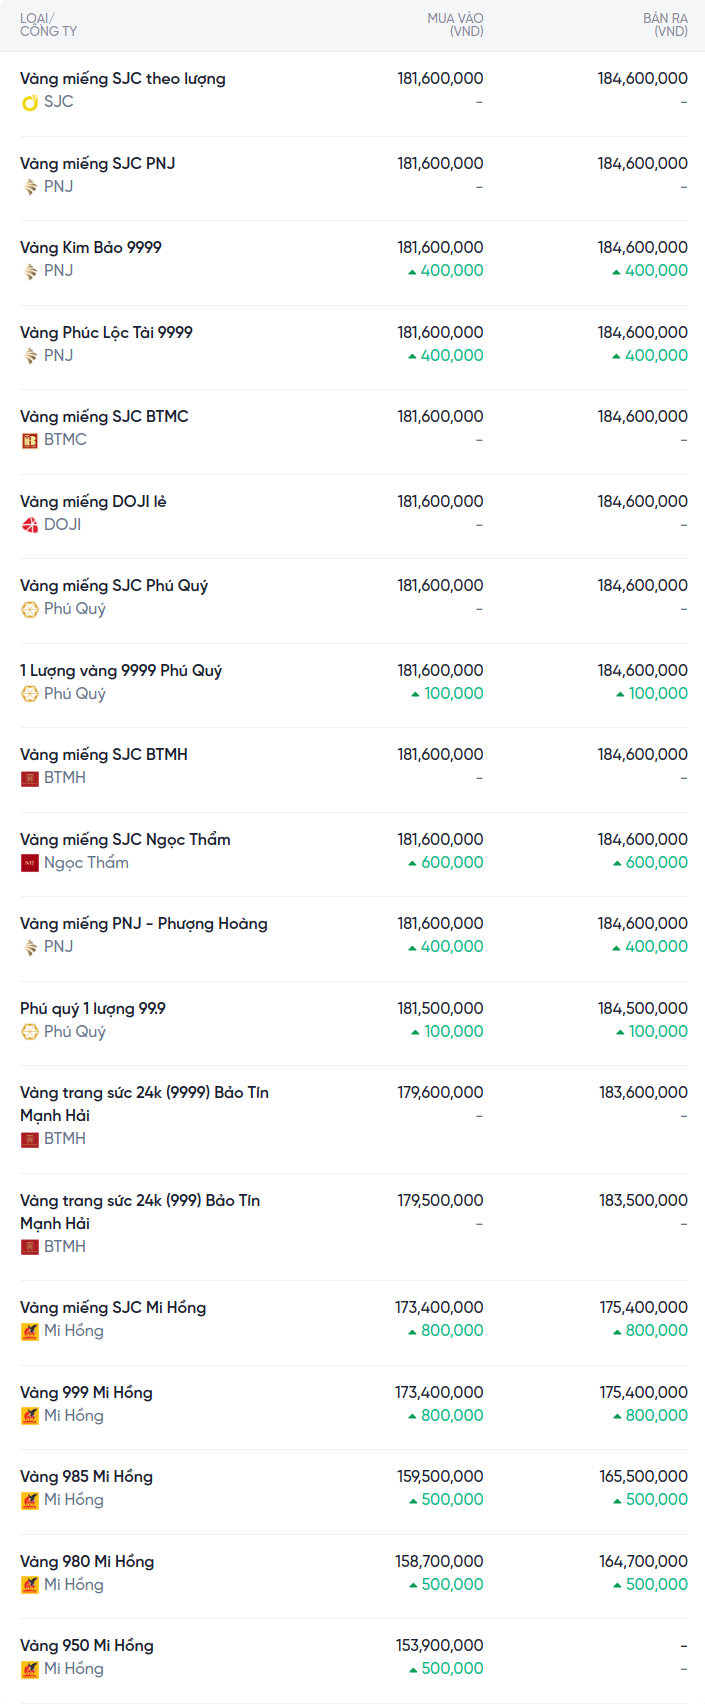Select Vàng miếng DOJI lẻ title
The height and width of the screenshot is (1704, 705).
(93, 502)
